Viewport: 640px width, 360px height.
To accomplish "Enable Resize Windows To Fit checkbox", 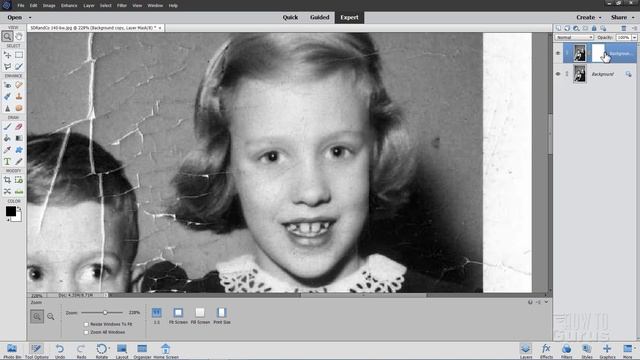I will pyautogui.click(x=86, y=324).
